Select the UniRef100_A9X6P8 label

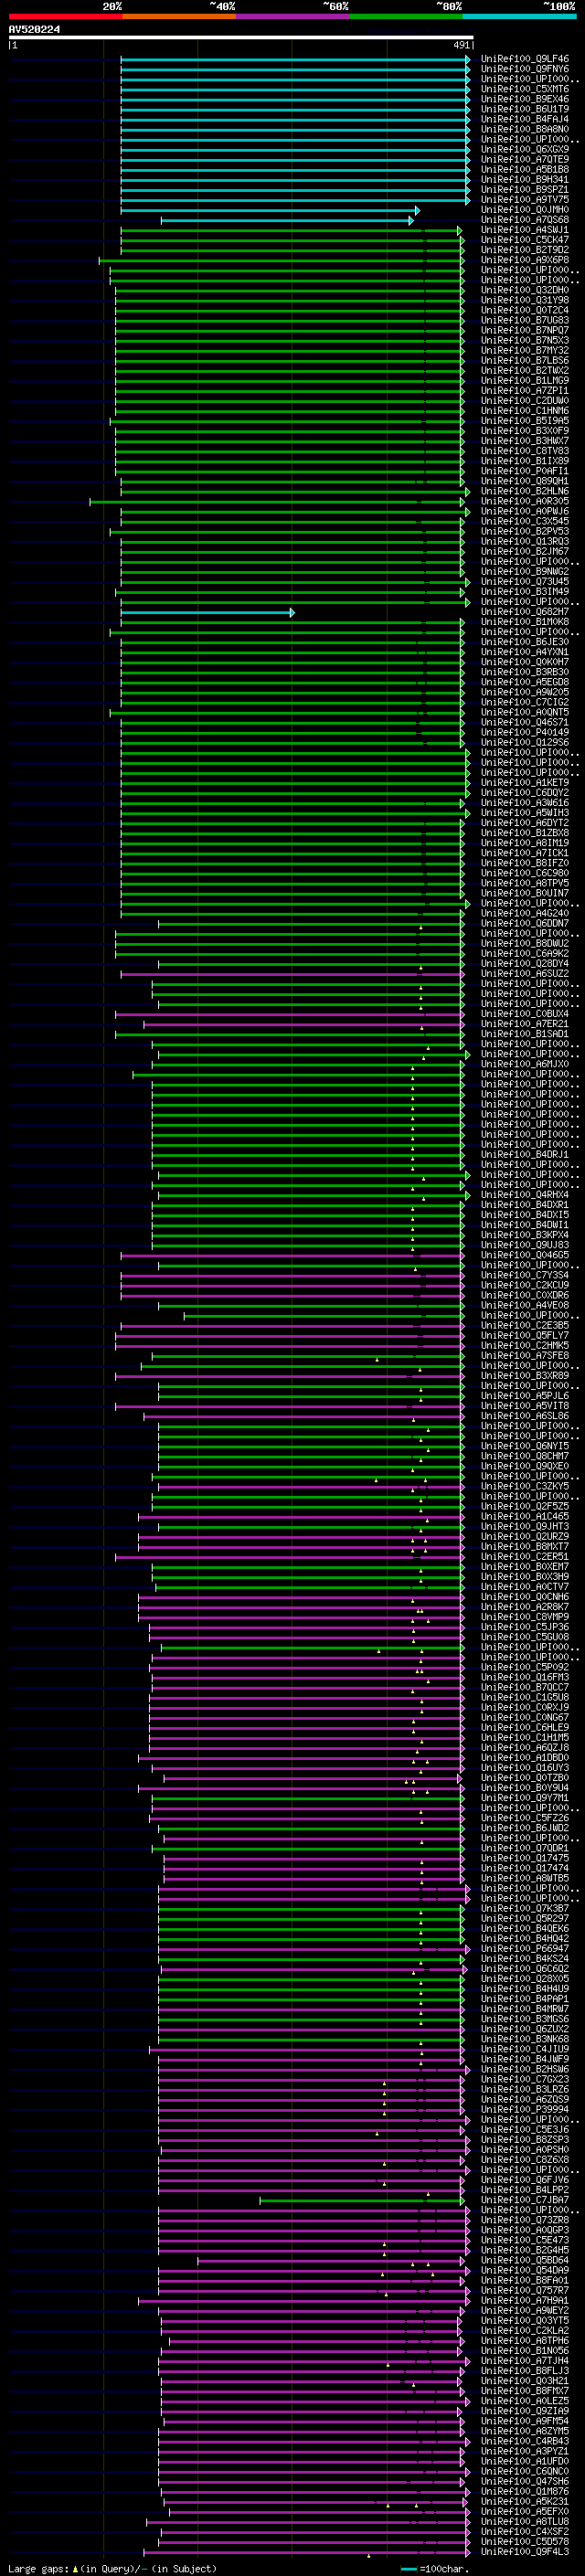pos(525,260)
